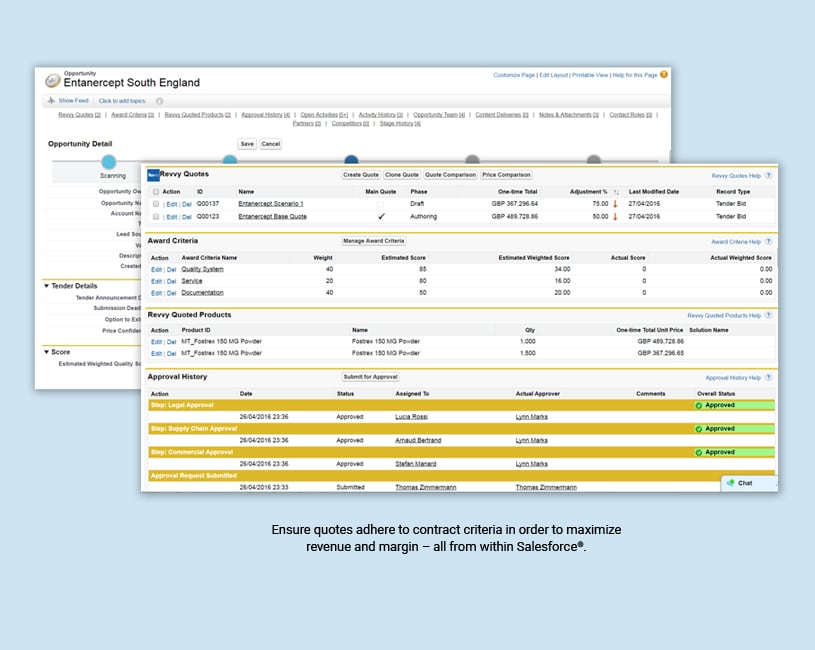Click to add topics link
This screenshot has width=815, height=650.
point(123,101)
